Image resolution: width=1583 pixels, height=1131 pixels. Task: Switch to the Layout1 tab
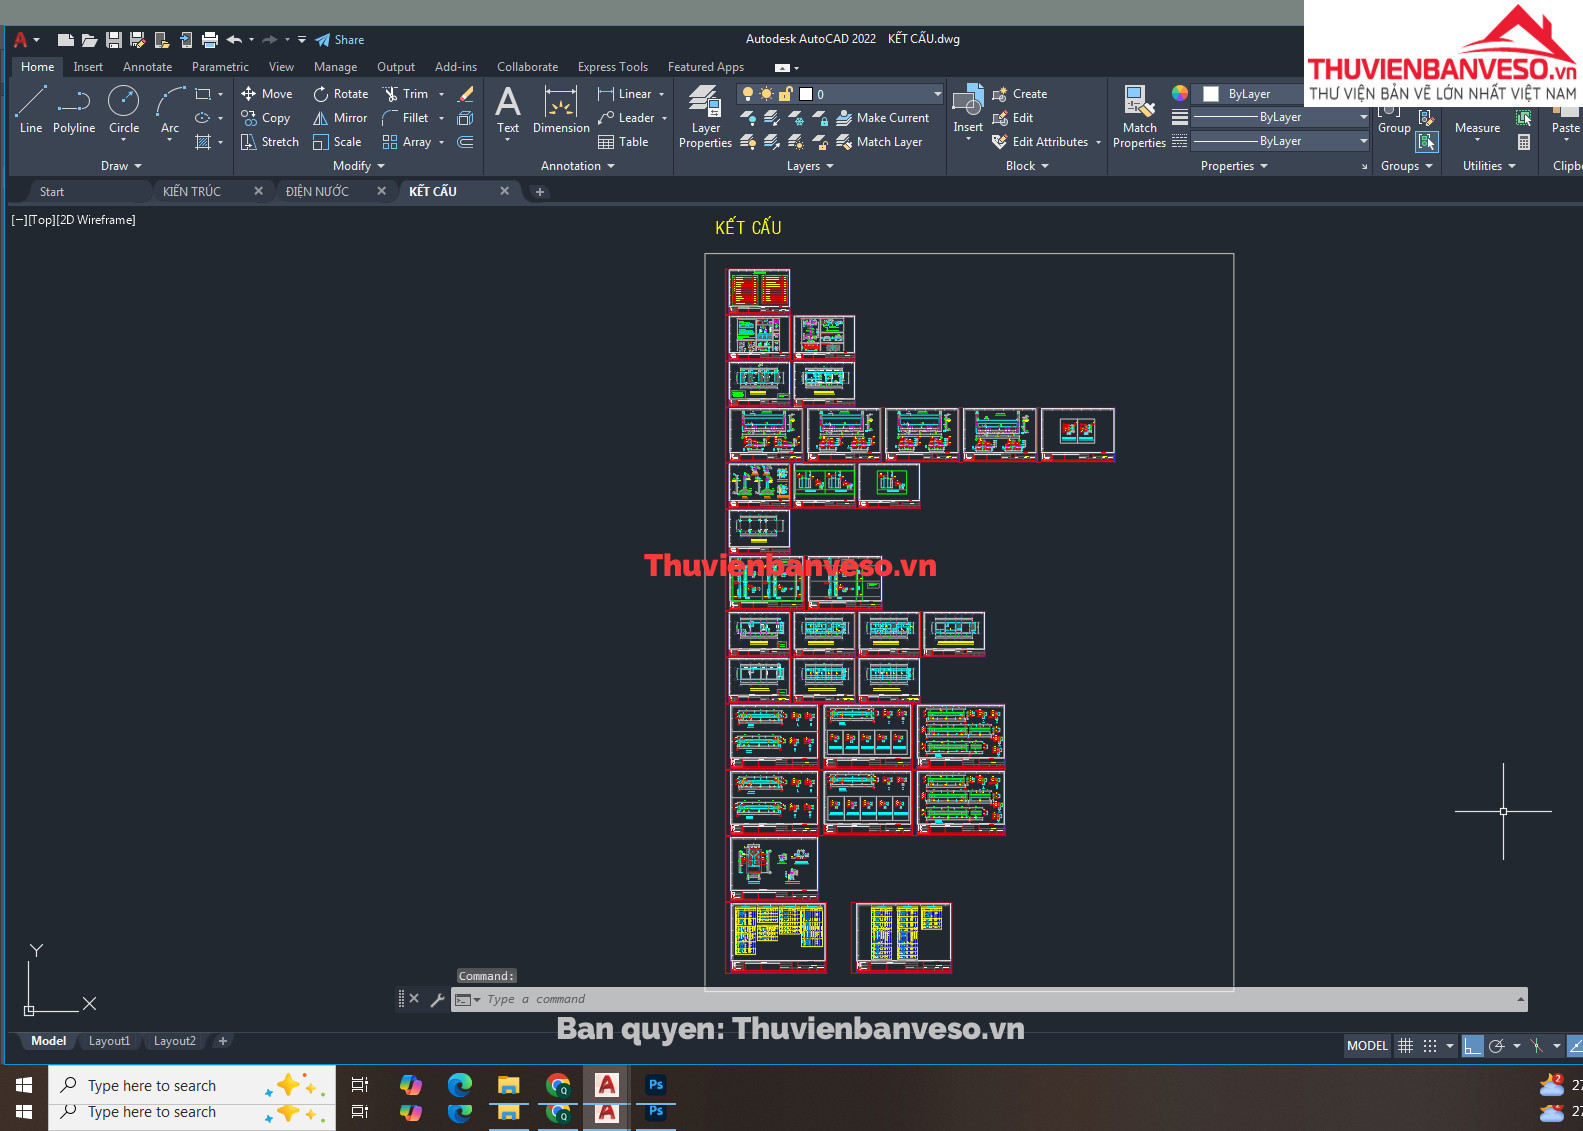(x=109, y=1041)
